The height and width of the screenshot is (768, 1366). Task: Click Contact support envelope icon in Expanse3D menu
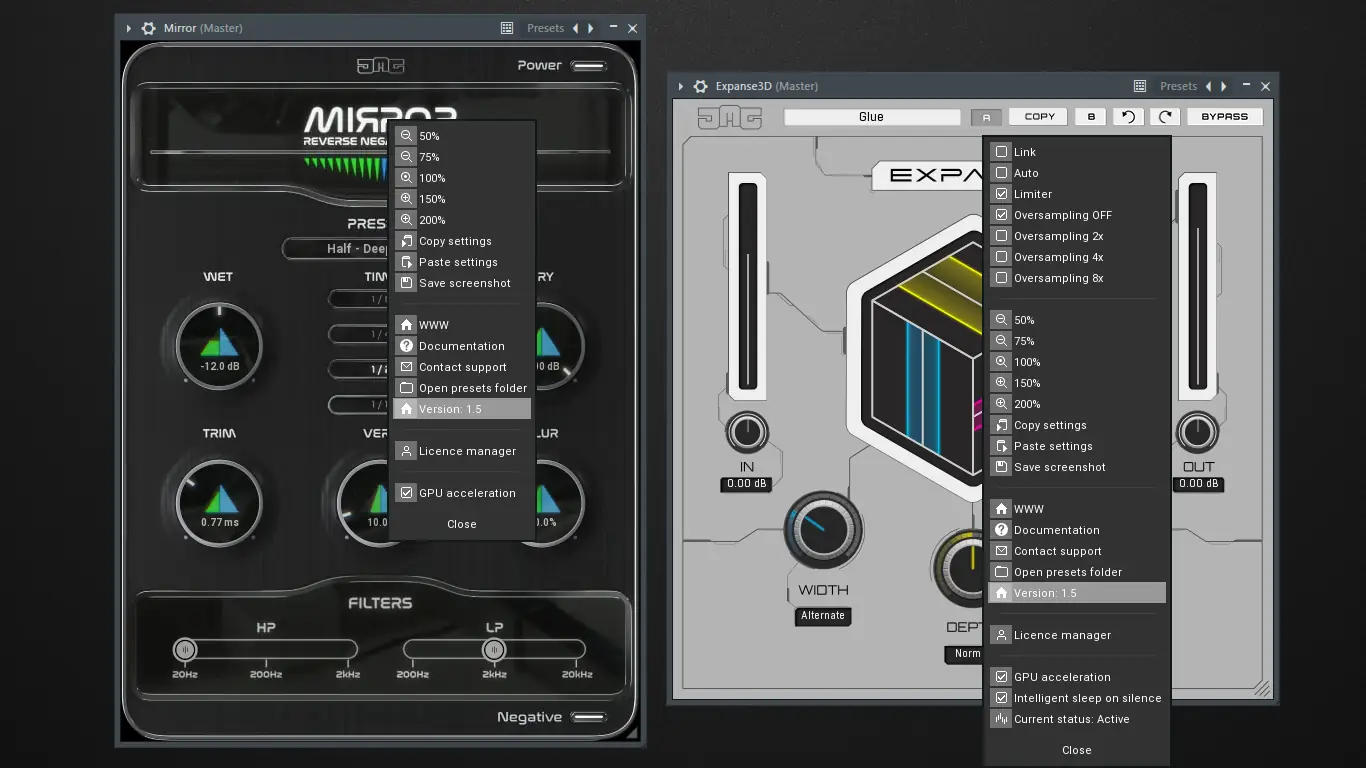point(1001,551)
